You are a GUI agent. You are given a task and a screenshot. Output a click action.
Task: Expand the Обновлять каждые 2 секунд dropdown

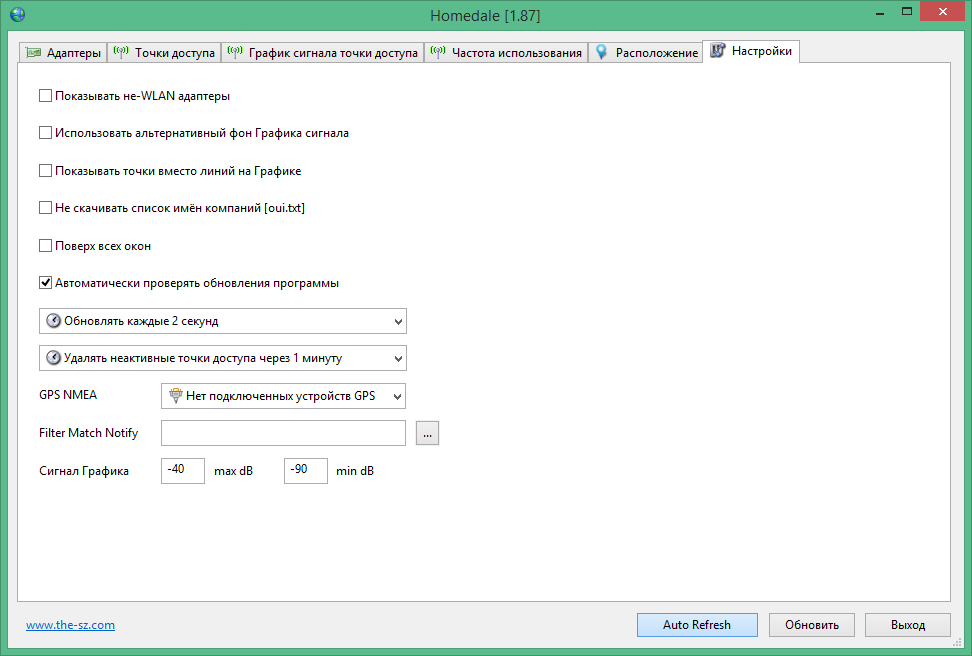(x=398, y=321)
